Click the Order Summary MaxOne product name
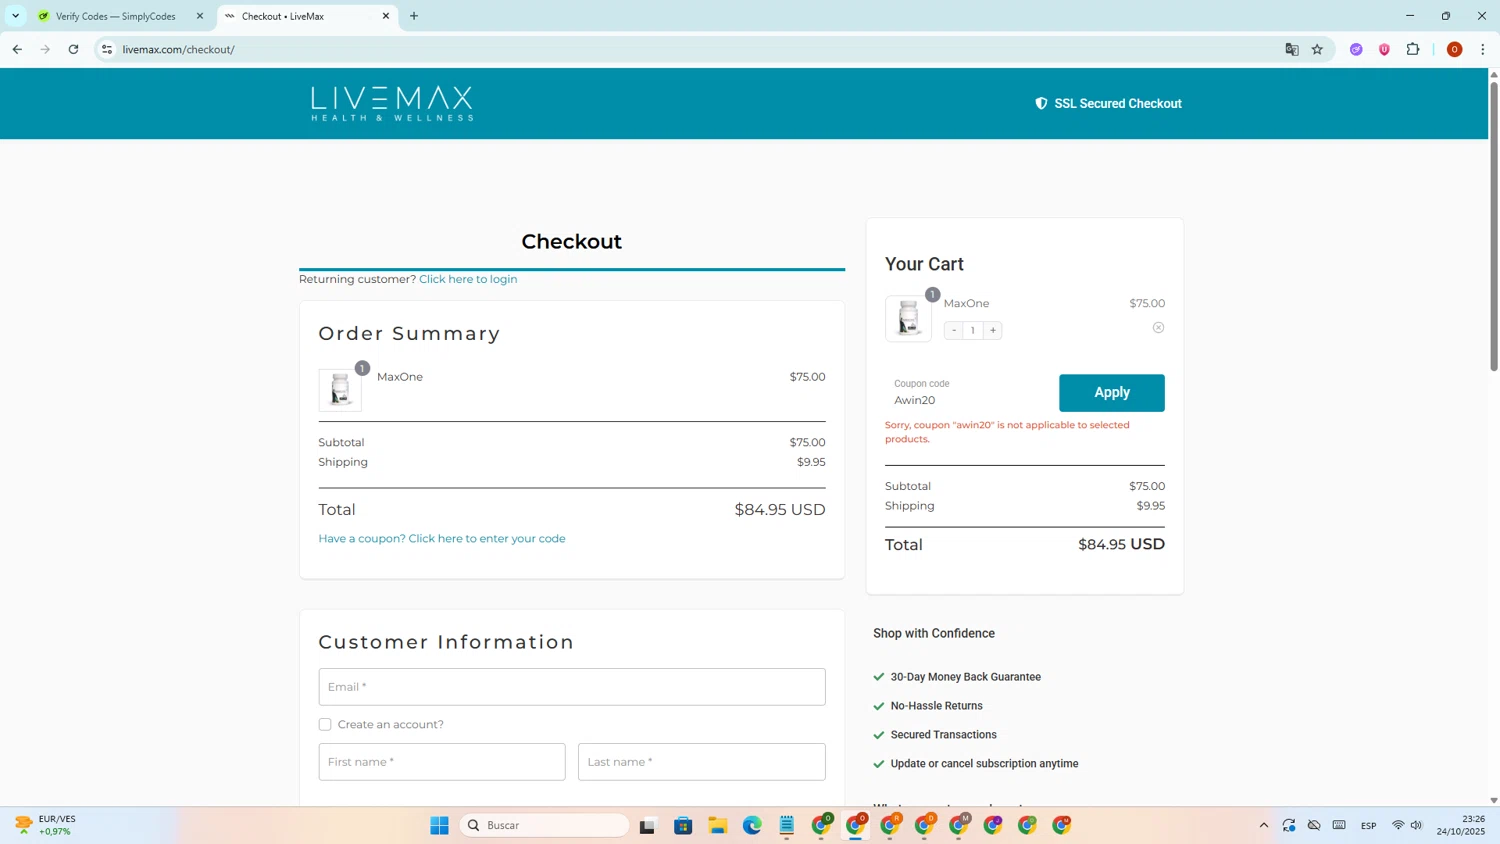 400,377
